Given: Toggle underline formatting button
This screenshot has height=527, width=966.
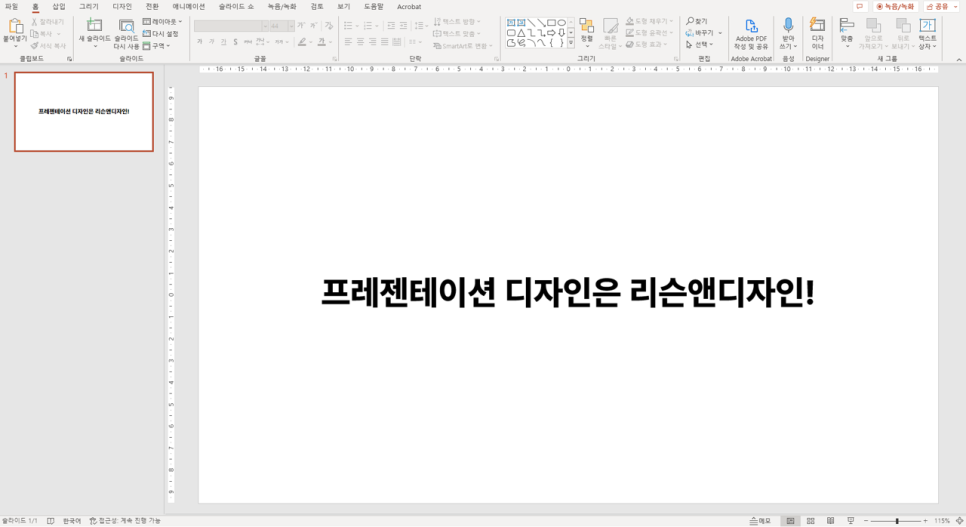Looking at the screenshot, I should [223, 42].
